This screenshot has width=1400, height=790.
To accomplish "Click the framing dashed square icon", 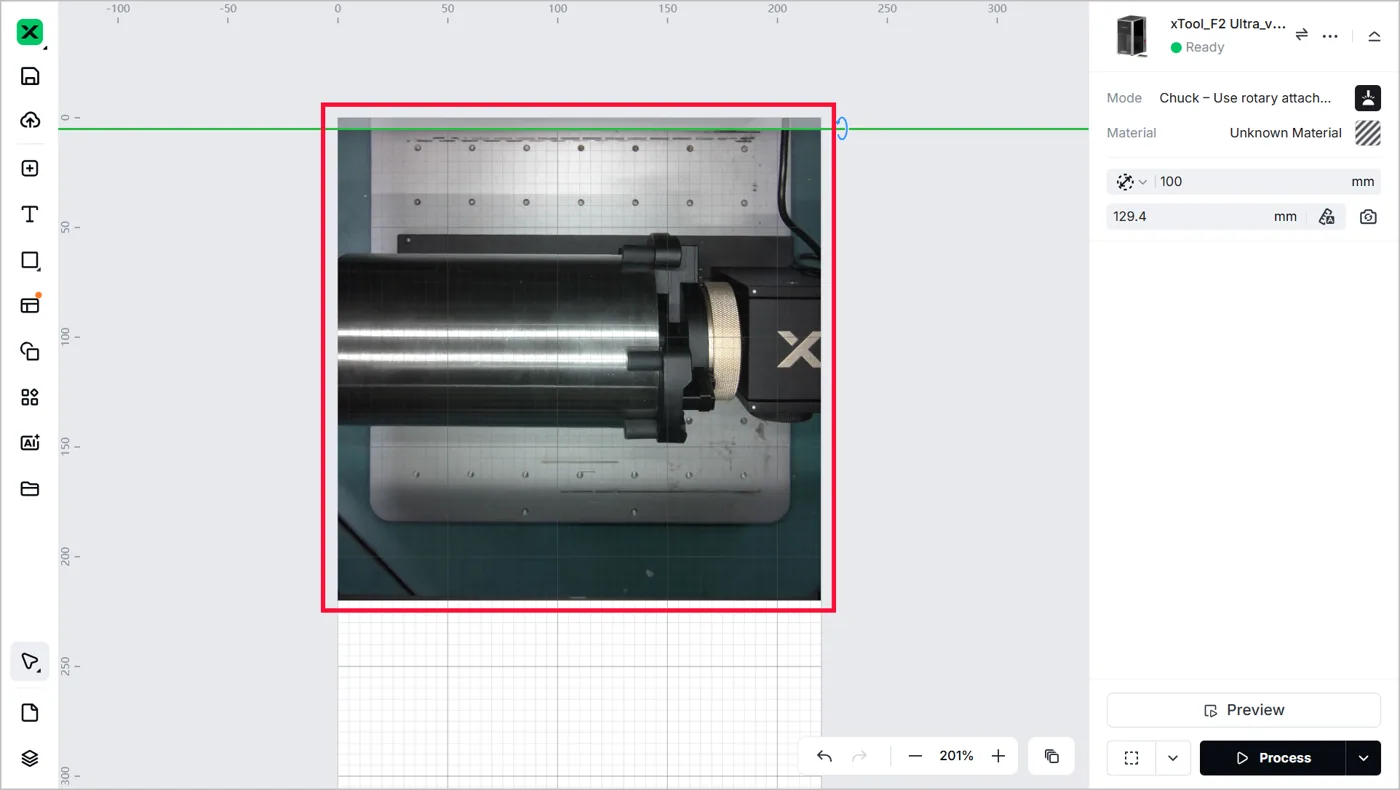I will (x=1131, y=758).
